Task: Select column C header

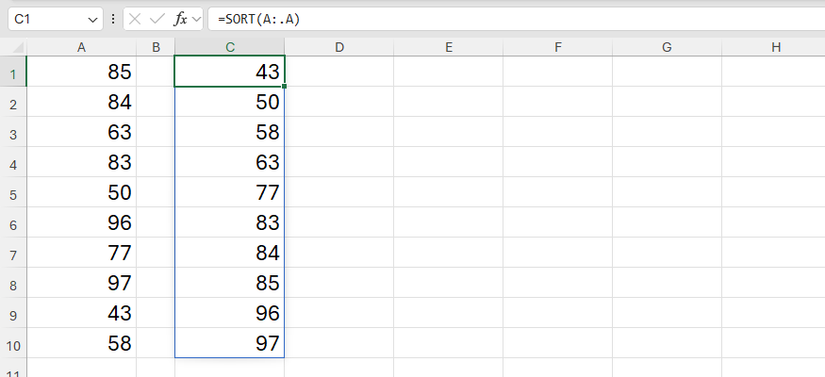Action: tap(230, 47)
